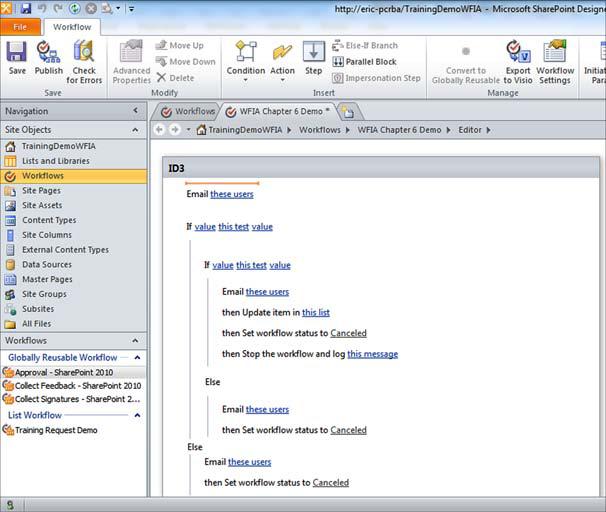Open All Files
This screenshot has height=512, width=606.
point(74,323)
